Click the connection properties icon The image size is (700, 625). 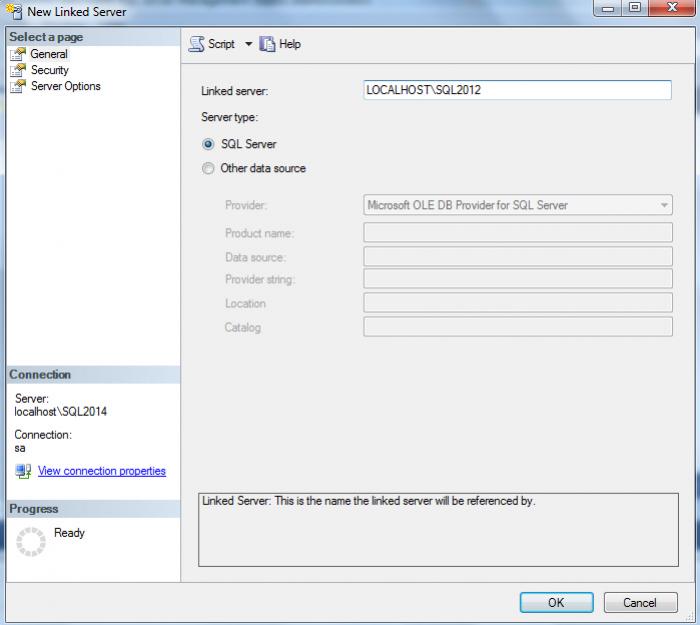(23, 471)
